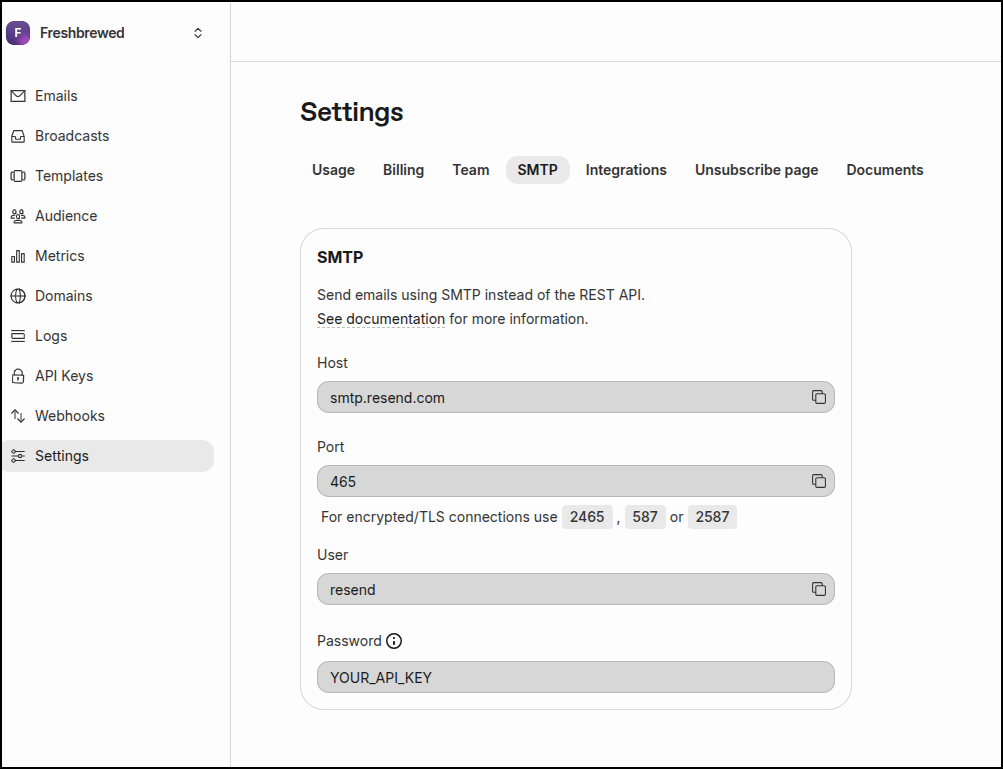Copy the SMTP user value

pos(818,589)
